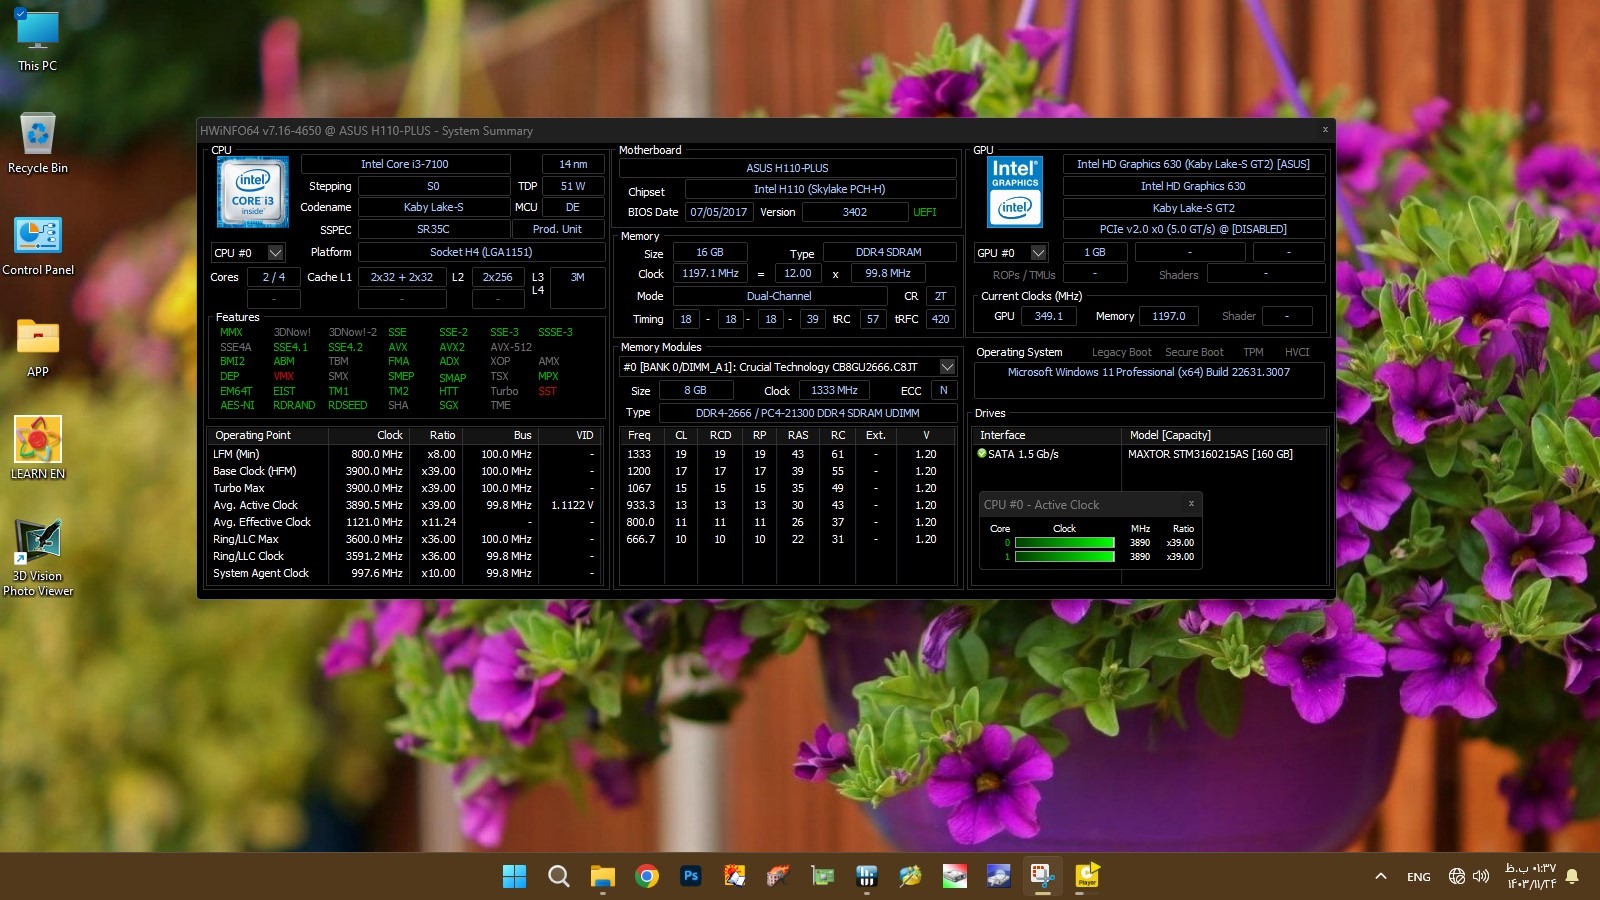Click the RAS column header in memory table
Image resolution: width=1600 pixels, height=900 pixels.
[798, 435]
